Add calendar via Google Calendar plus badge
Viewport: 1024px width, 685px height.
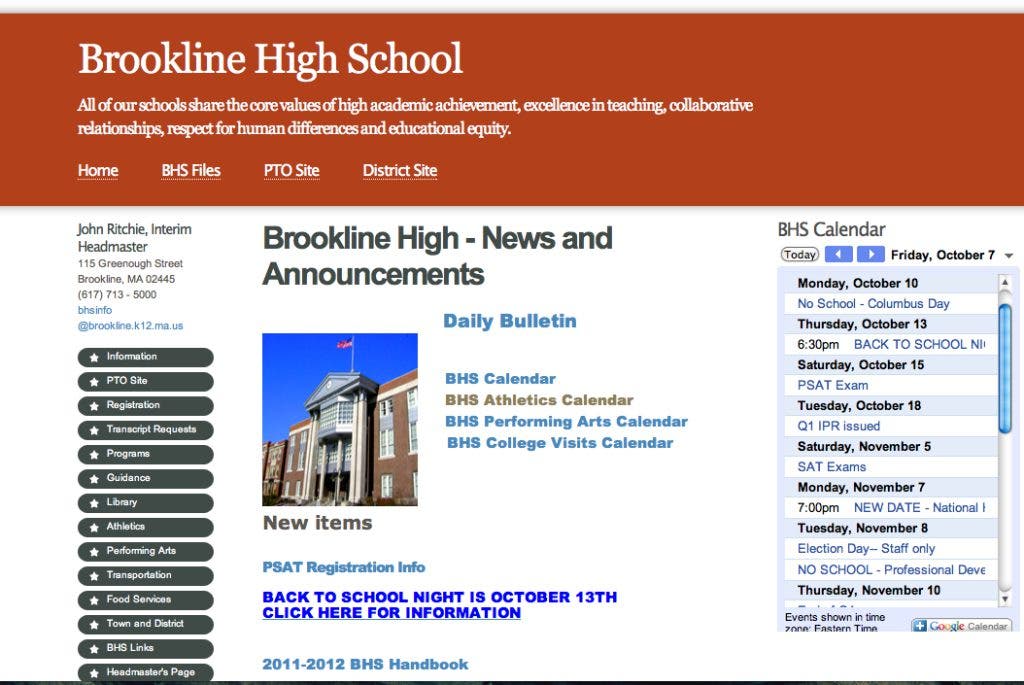coord(961,626)
